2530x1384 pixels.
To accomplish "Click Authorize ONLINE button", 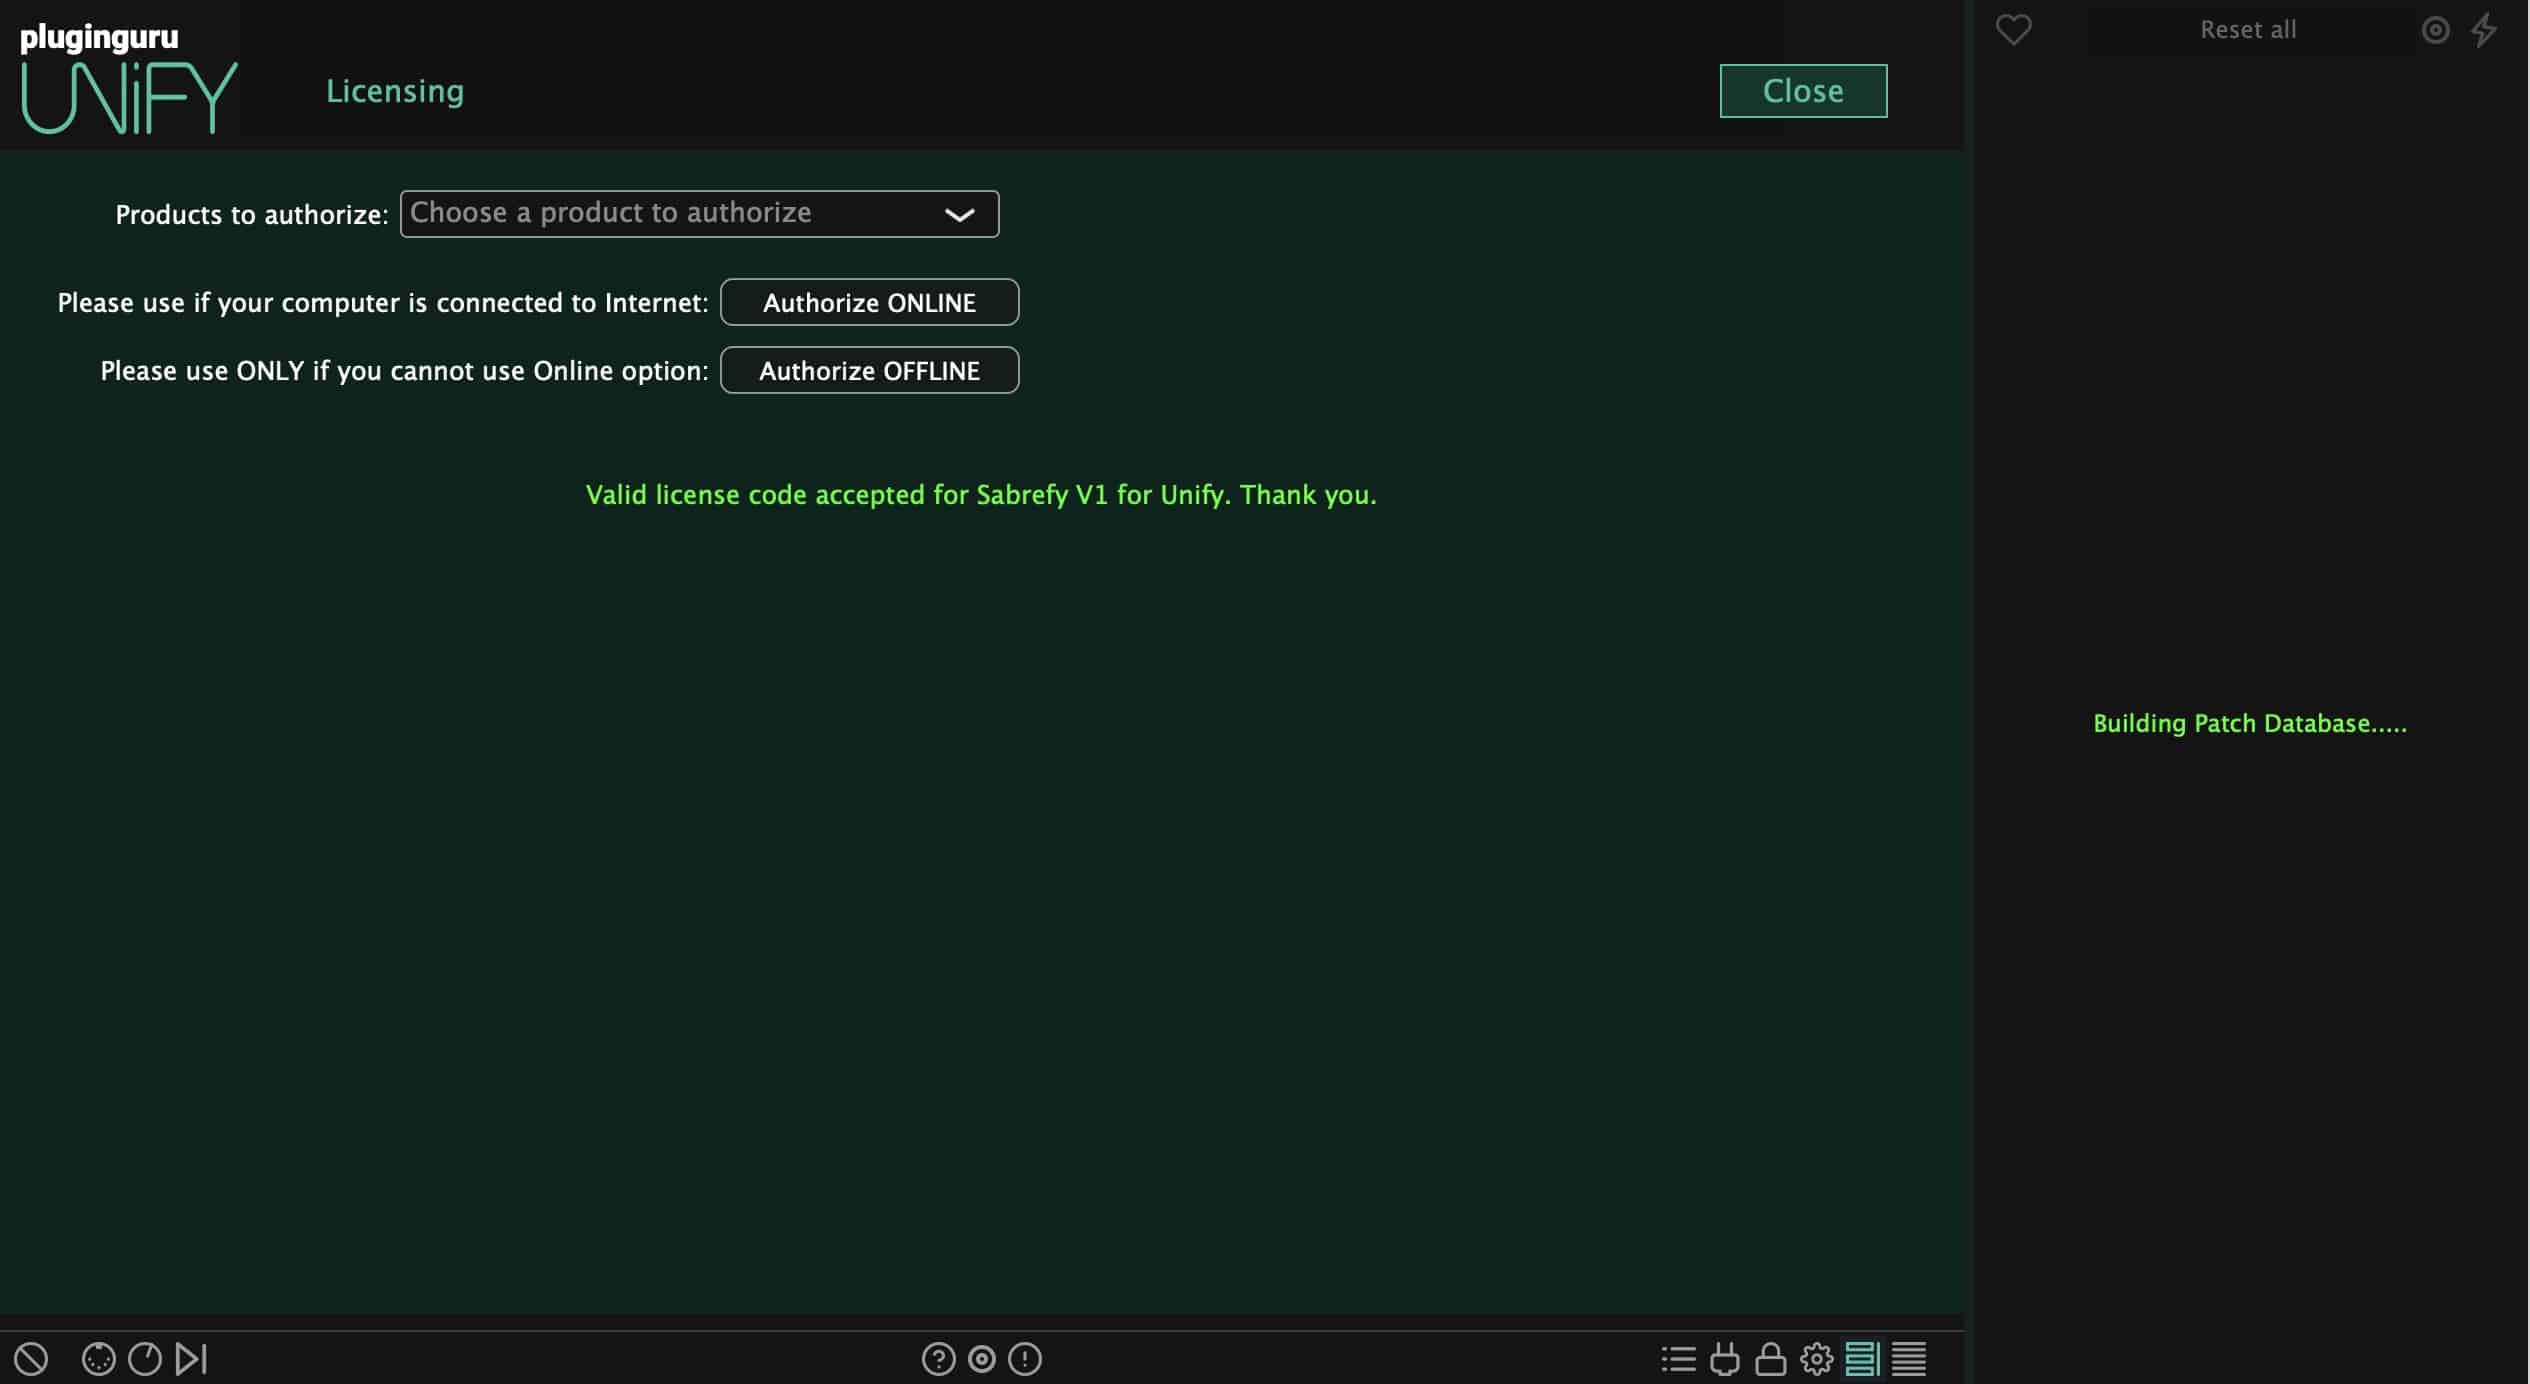I will click(x=869, y=302).
